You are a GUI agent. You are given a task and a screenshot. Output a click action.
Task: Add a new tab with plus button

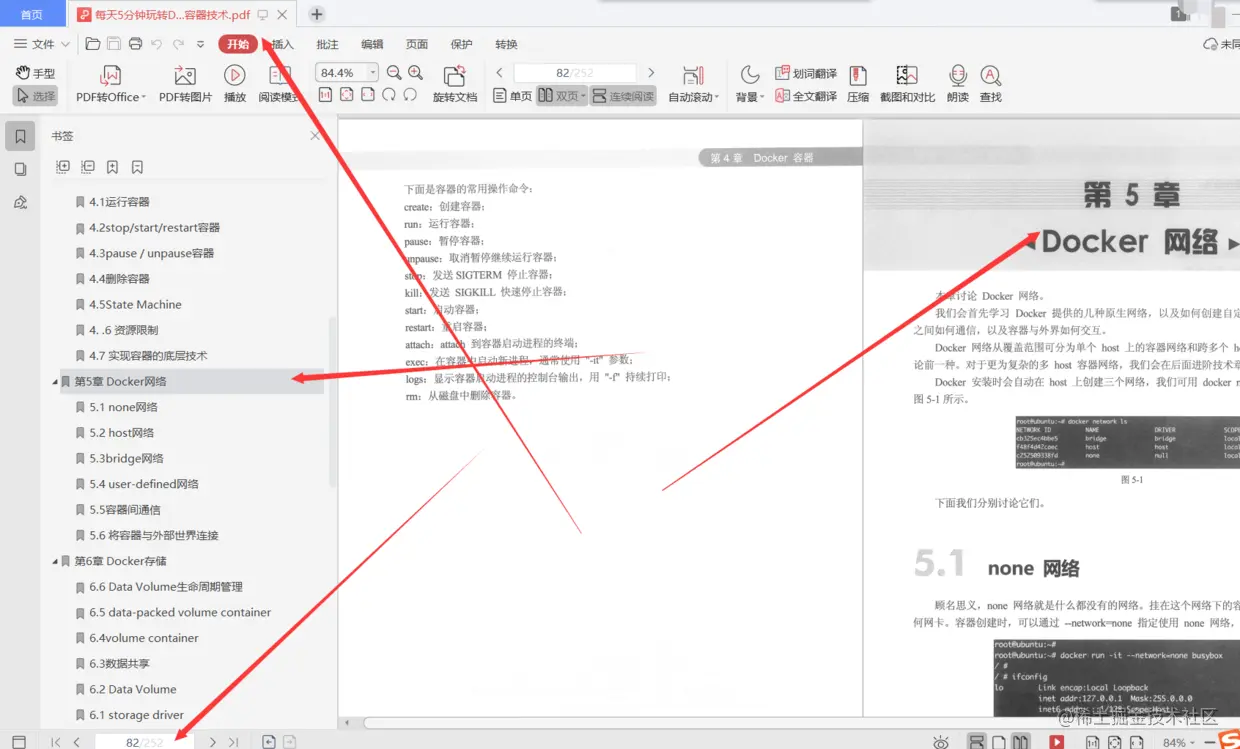(317, 14)
